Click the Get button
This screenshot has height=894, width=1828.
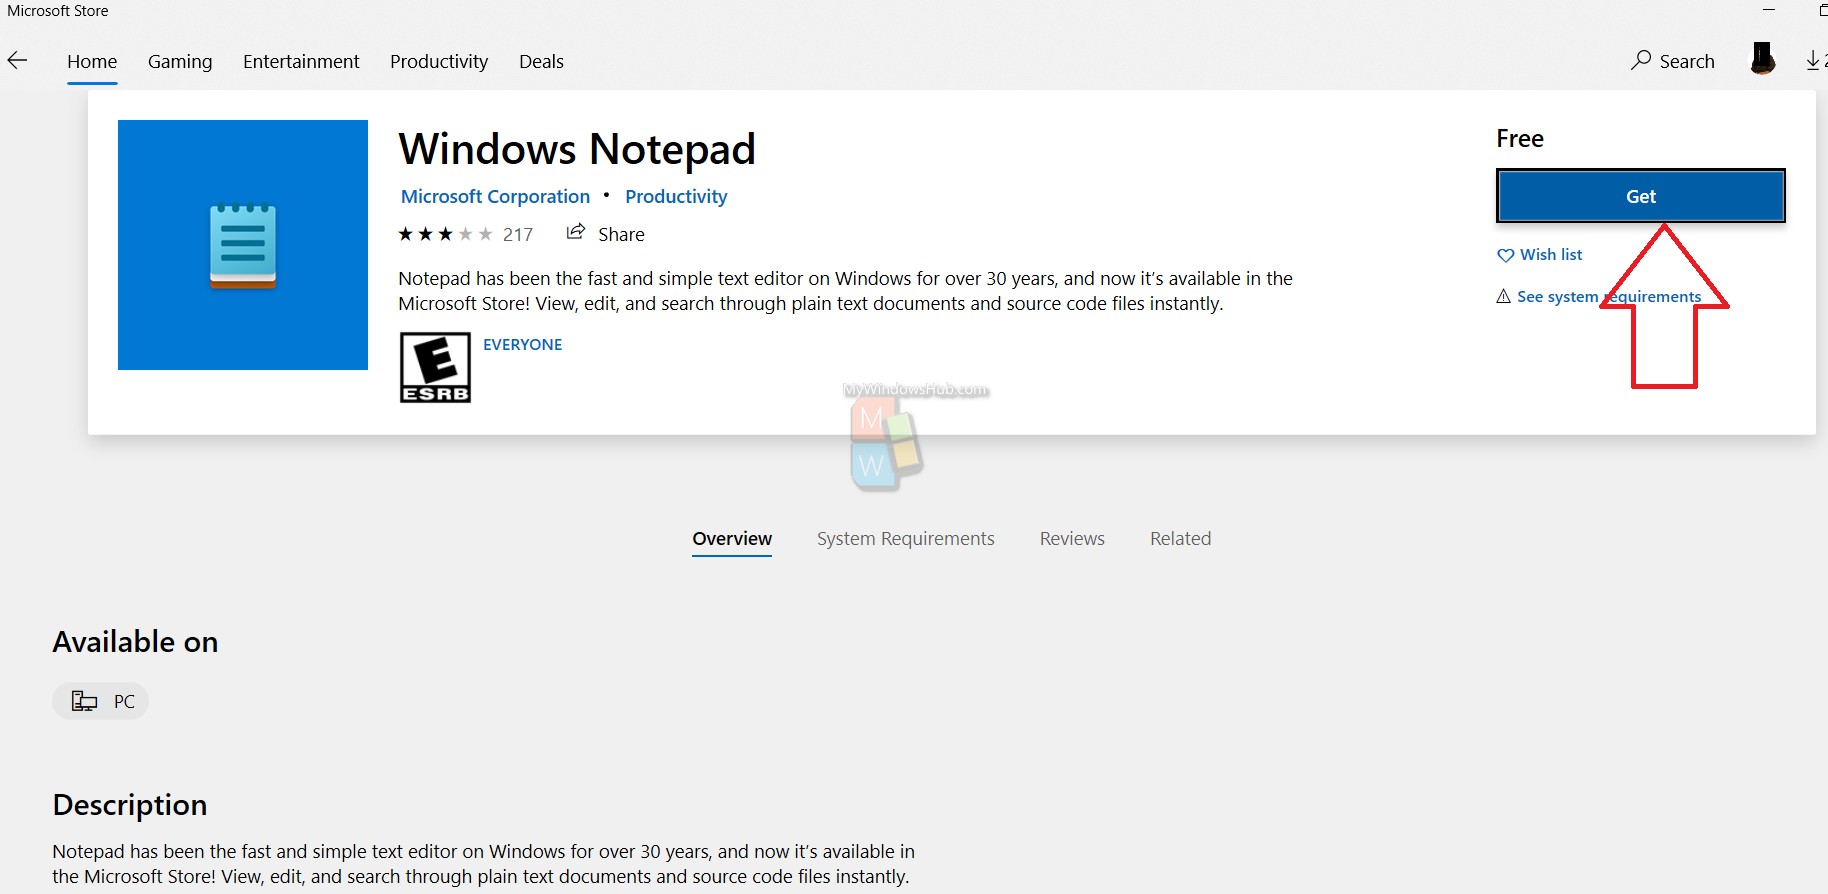pos(1641,196)
